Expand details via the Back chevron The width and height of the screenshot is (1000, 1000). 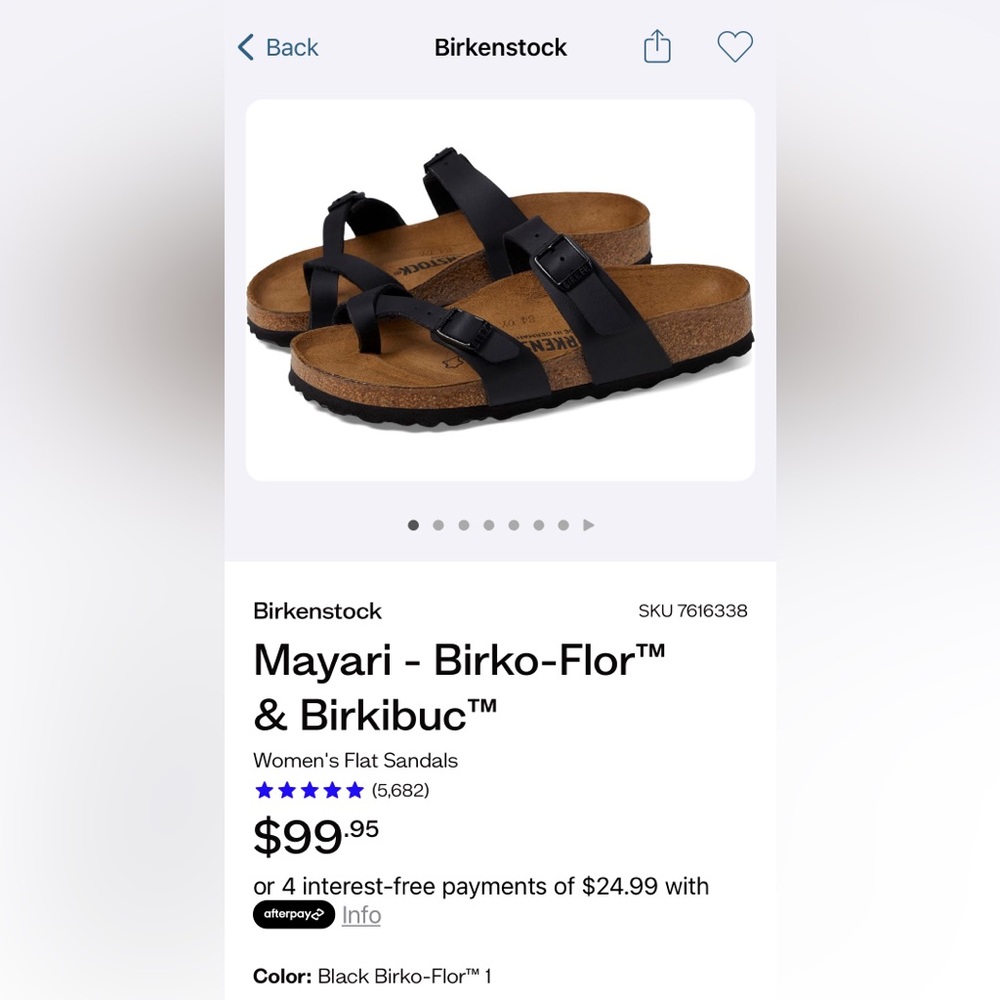pos(243,46)
